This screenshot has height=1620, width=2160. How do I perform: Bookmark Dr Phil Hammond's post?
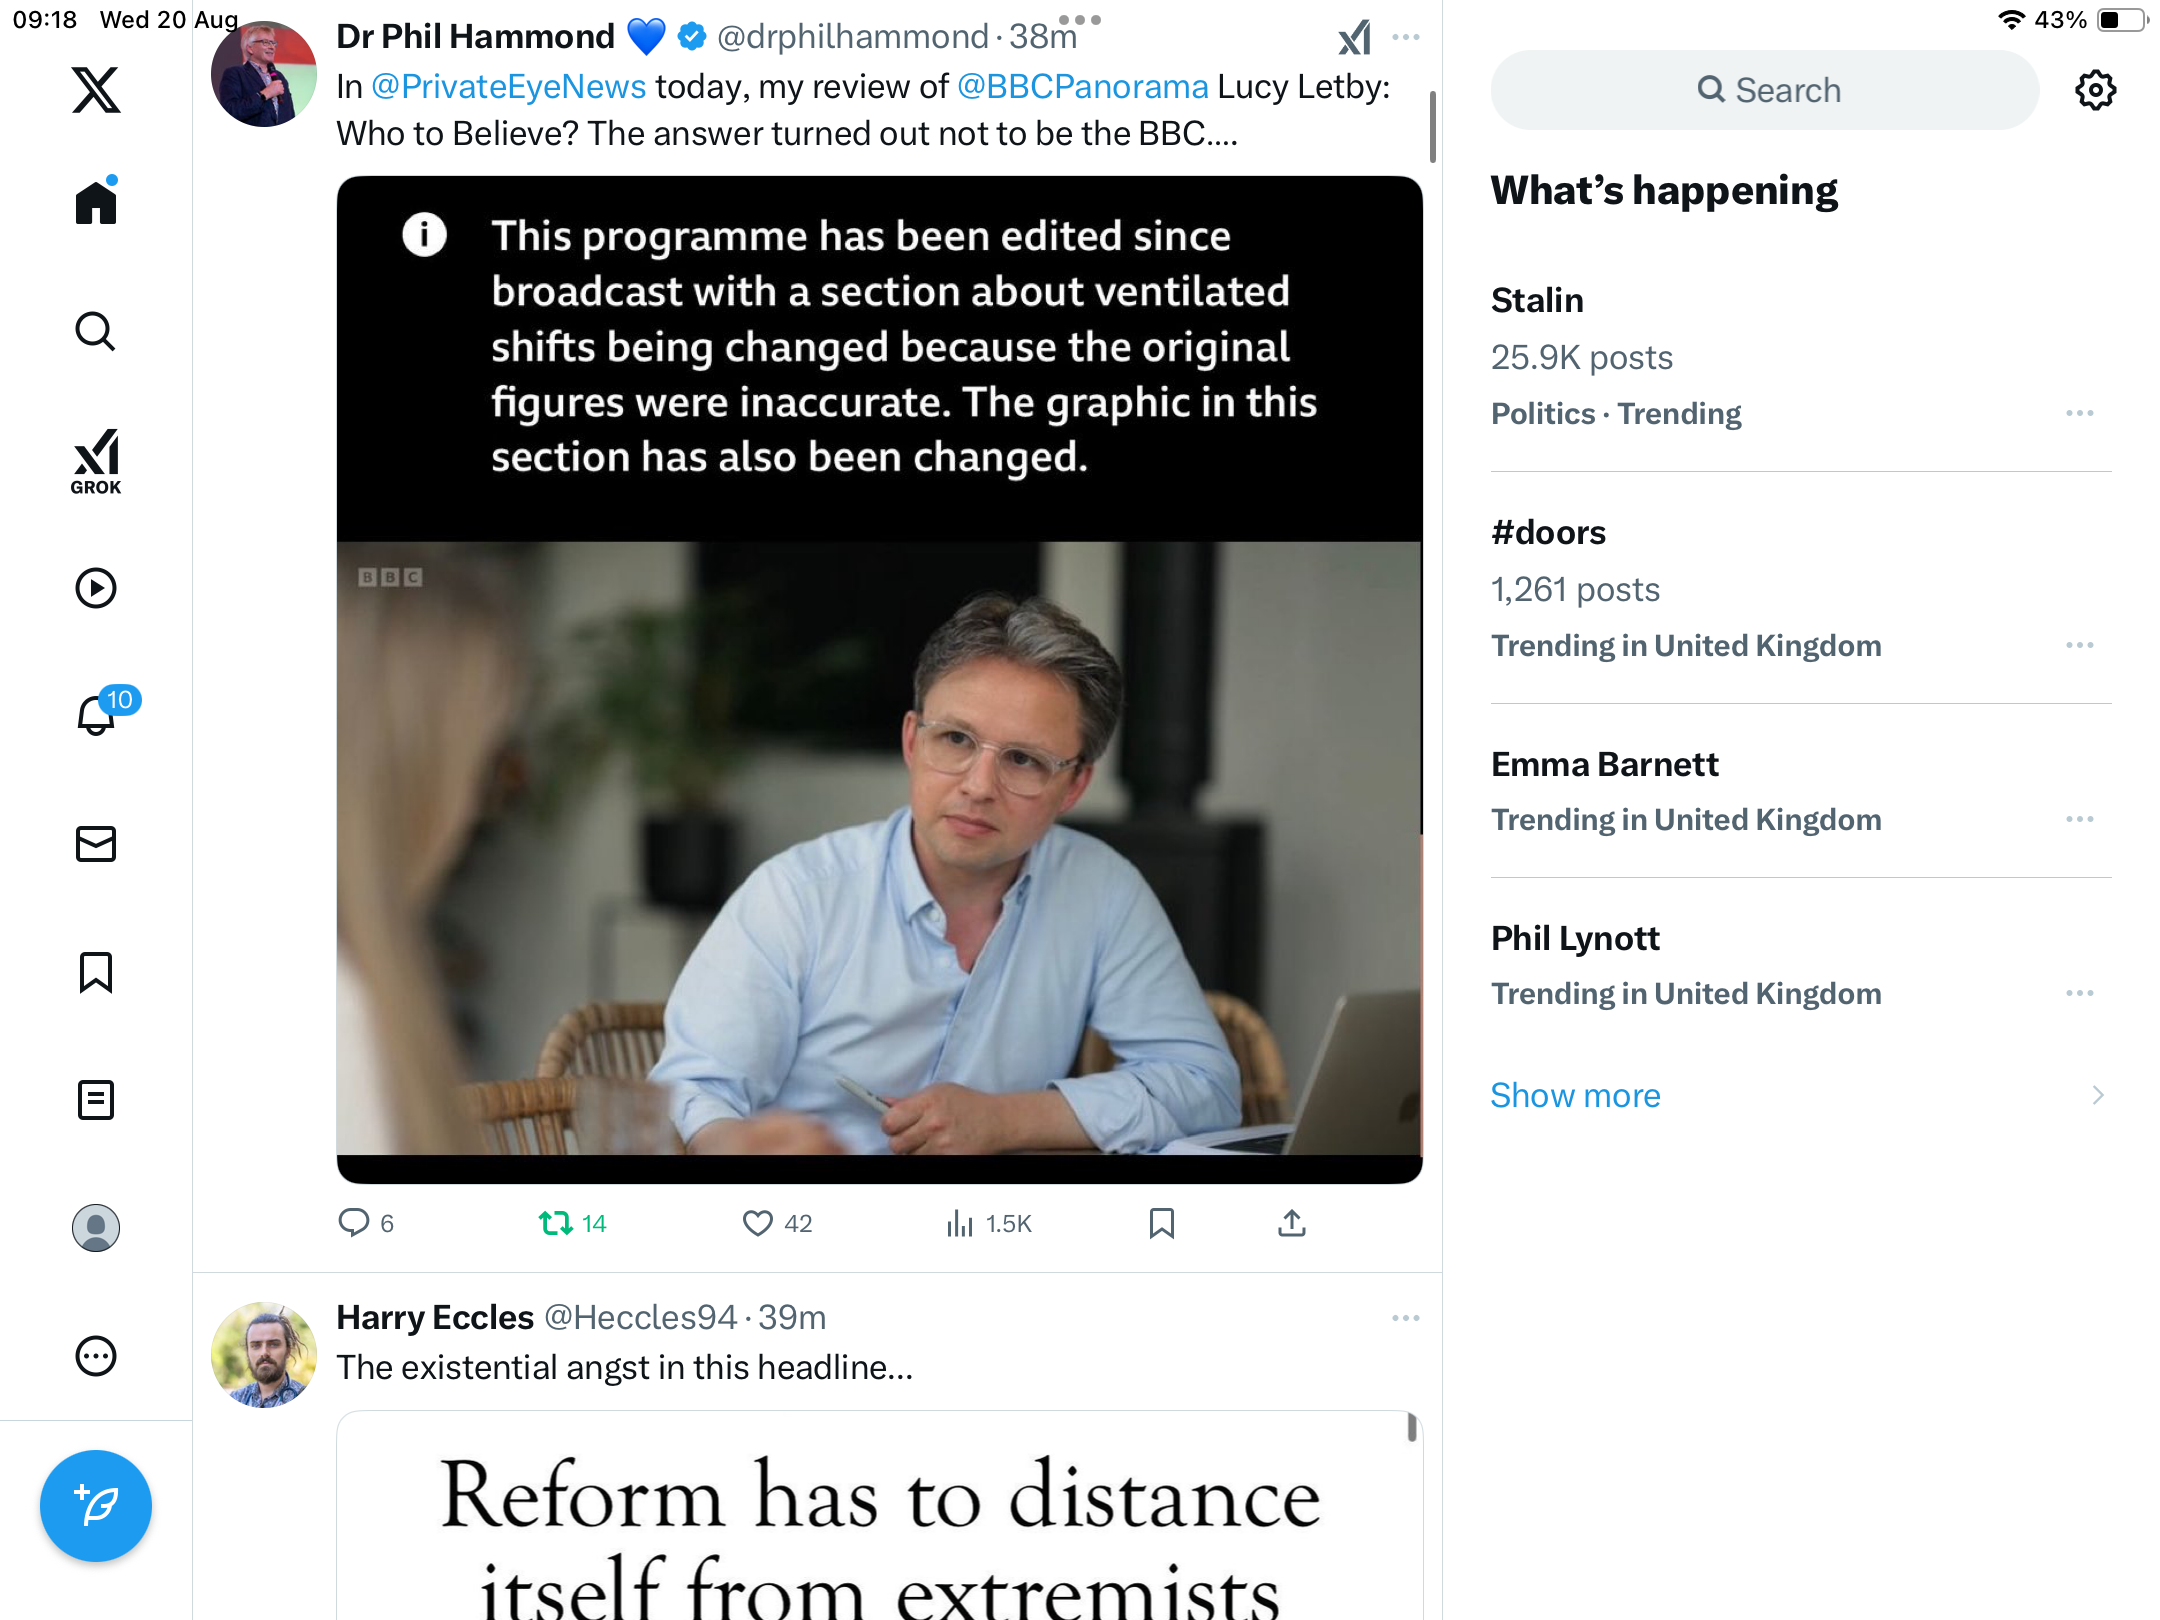pos(1161,1223)
